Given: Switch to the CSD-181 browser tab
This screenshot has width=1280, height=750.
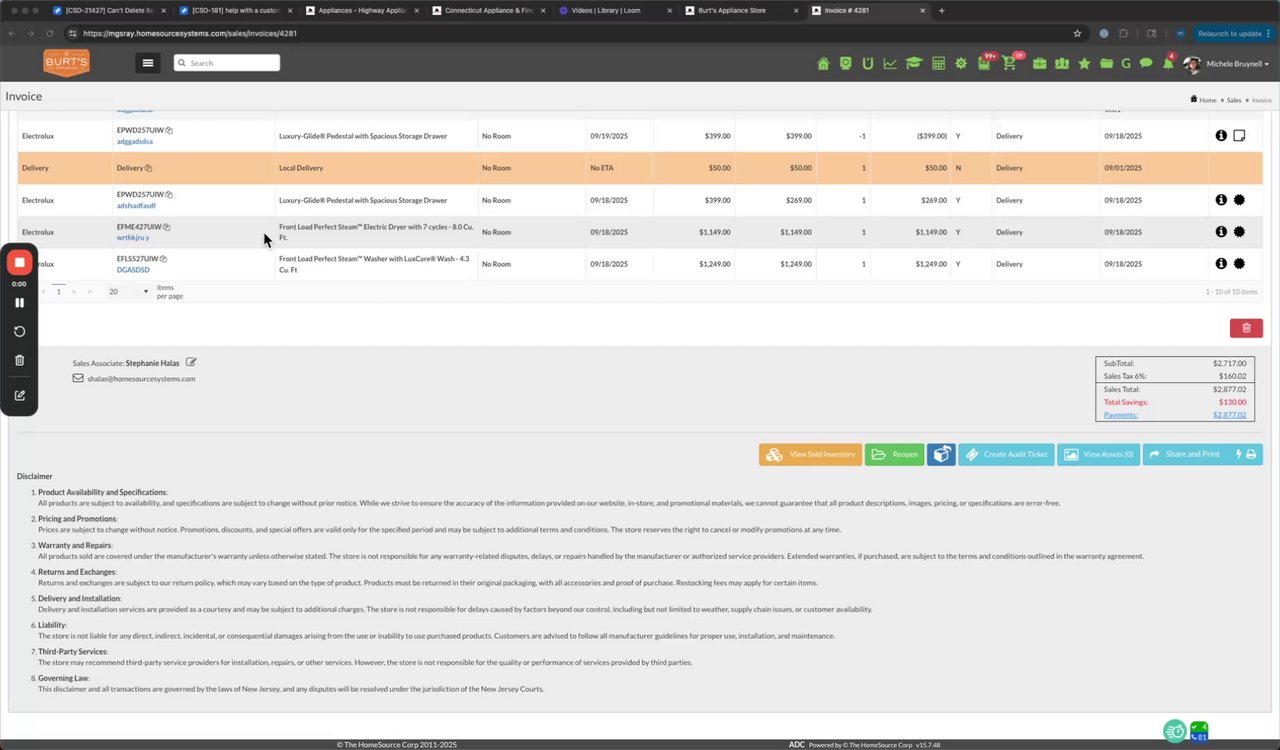Looking at the screenshot, I should pyautogui.click(x=236, y=10).
